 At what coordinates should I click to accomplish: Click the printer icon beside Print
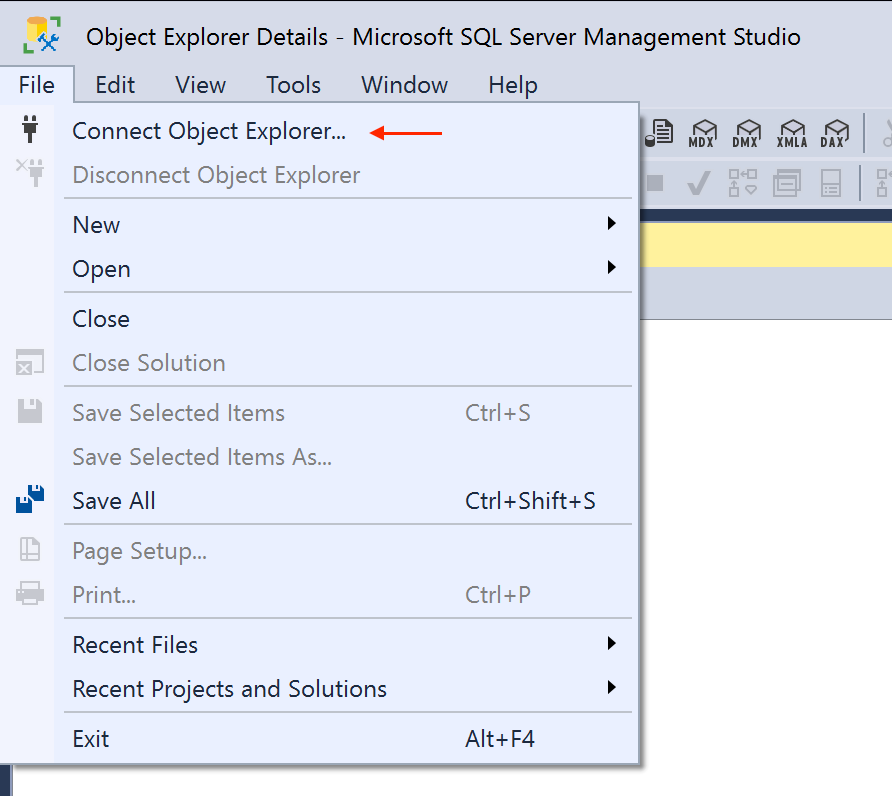point(30,593)
